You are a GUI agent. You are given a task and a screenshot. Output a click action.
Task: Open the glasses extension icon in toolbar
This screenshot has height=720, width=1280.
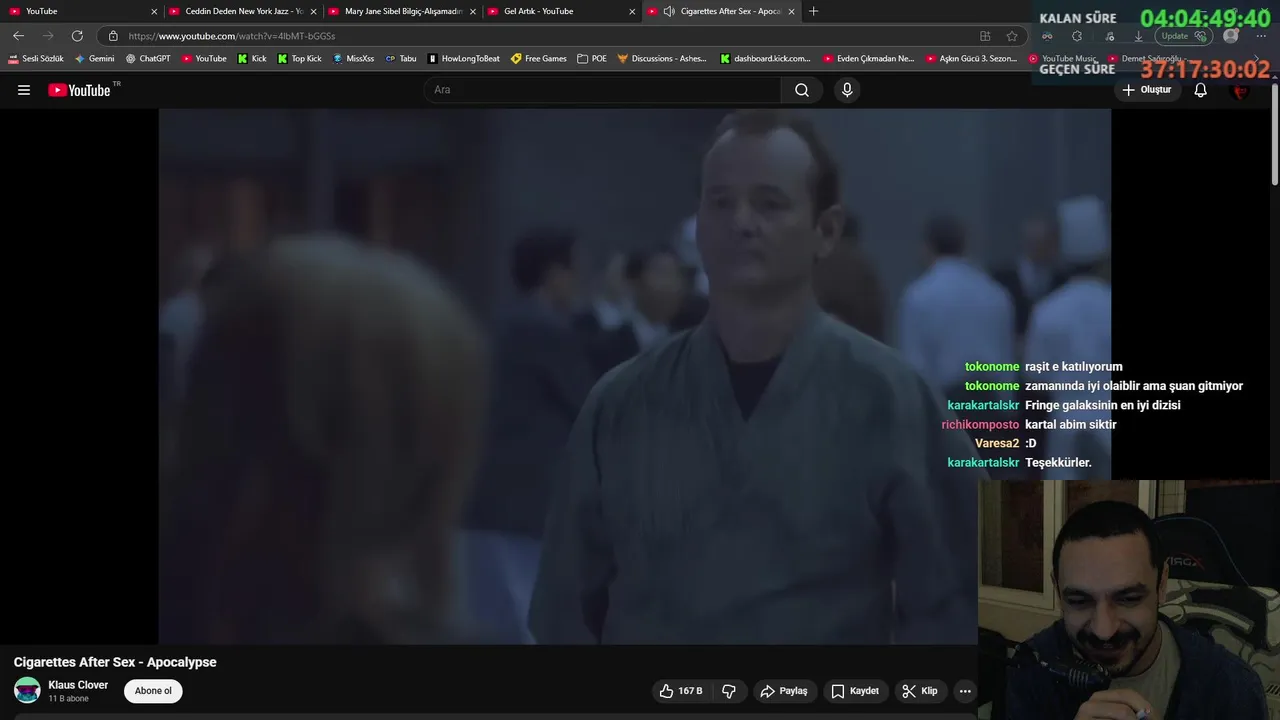[x=1047, y=36]
